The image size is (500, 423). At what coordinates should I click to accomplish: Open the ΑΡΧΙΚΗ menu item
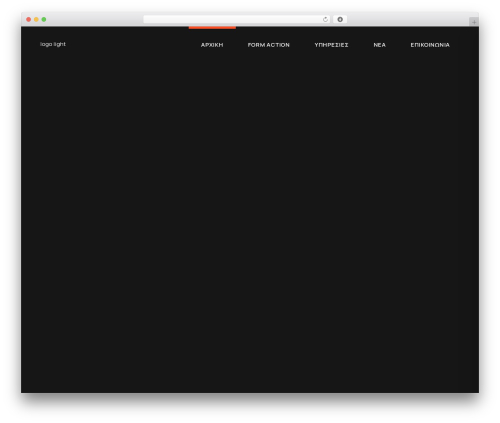[212, 45]
